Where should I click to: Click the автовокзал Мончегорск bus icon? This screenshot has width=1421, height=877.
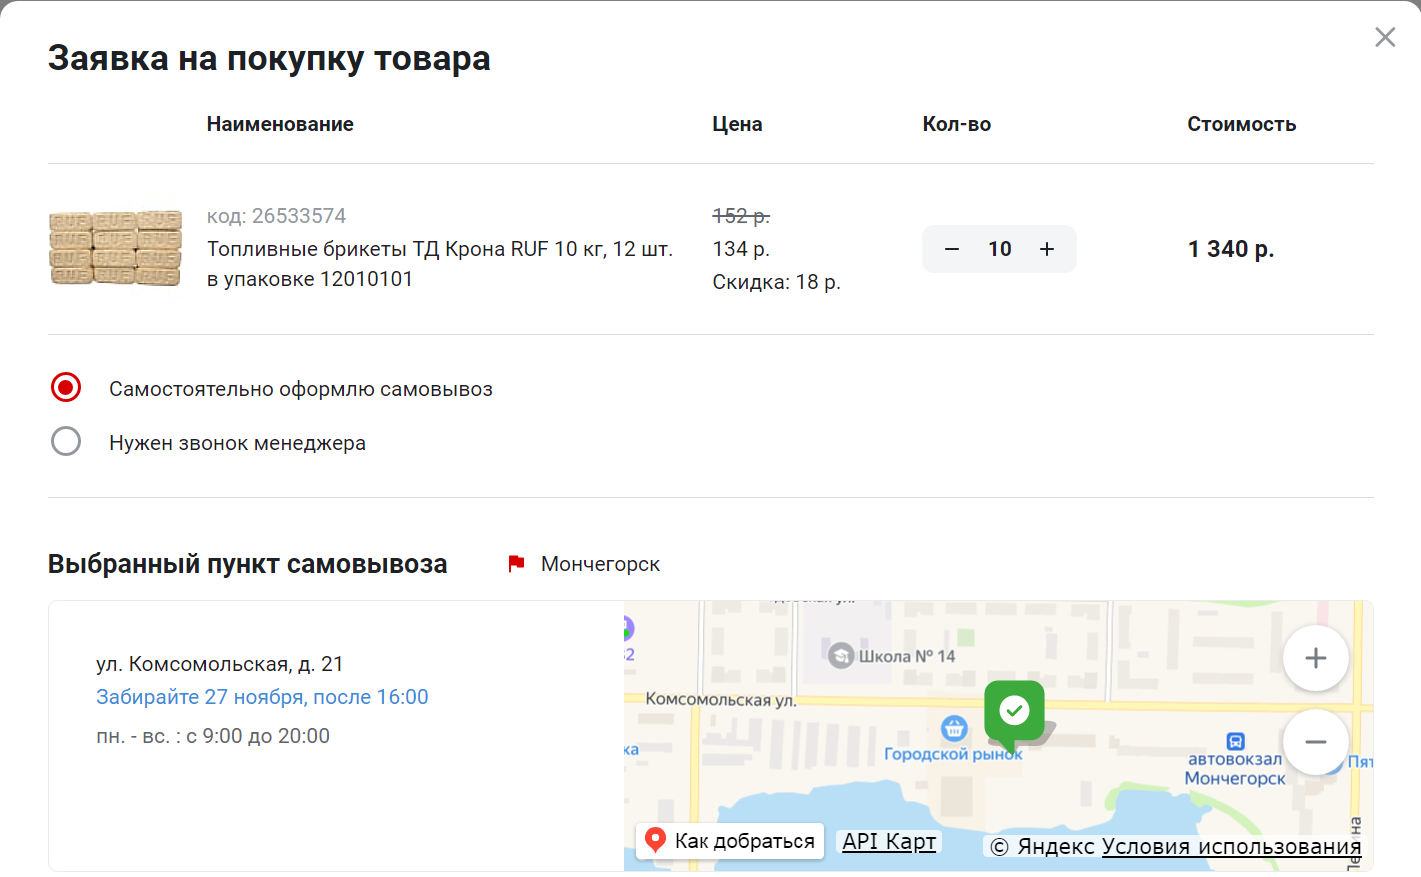1235,741
